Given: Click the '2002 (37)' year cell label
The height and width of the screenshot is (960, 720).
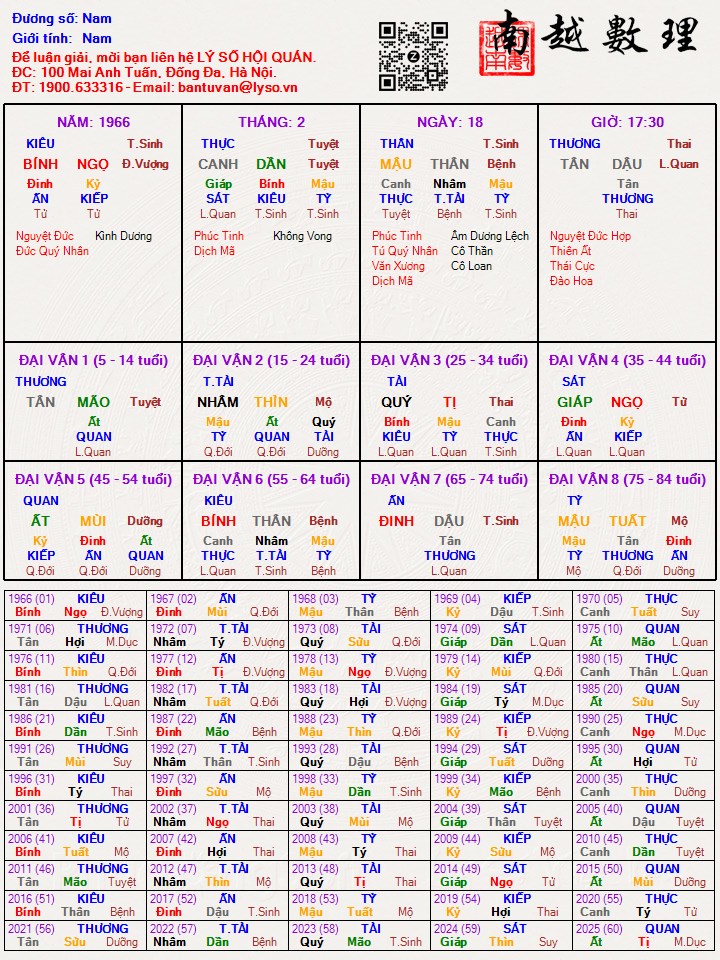Looking at the screenshot, I should [x=173, y=809].
